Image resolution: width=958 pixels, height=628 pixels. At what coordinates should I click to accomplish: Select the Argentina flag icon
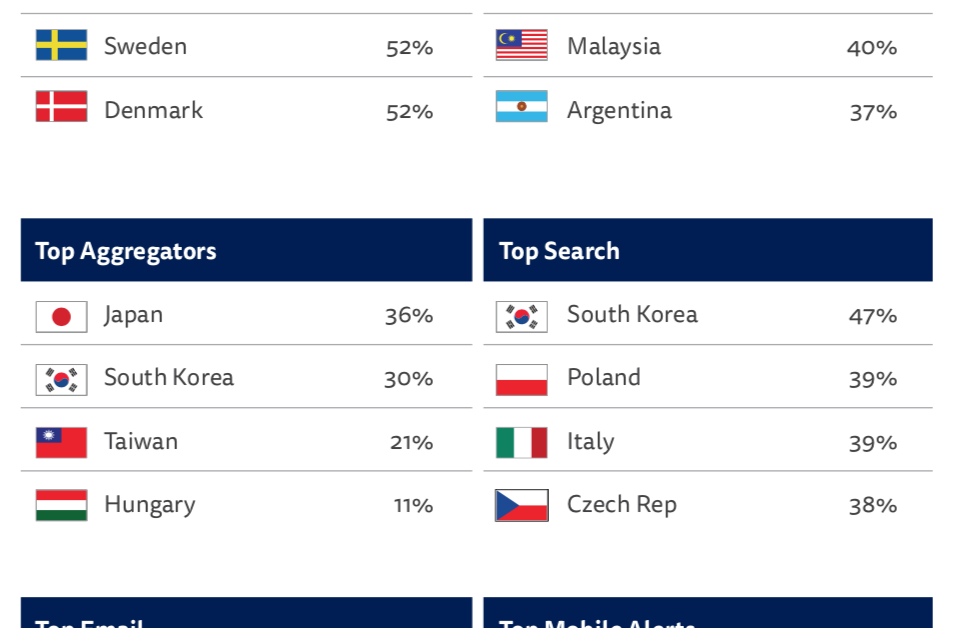522,106
